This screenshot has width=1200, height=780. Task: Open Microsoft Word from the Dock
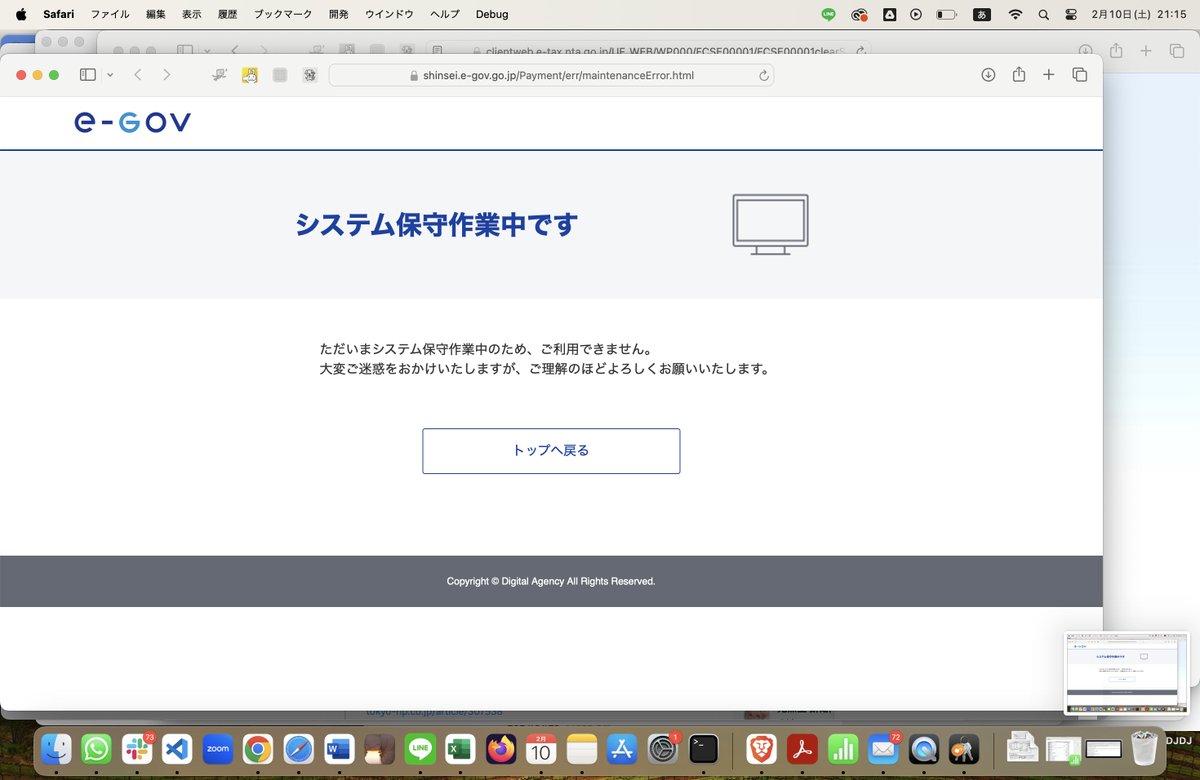click(339, 748)
